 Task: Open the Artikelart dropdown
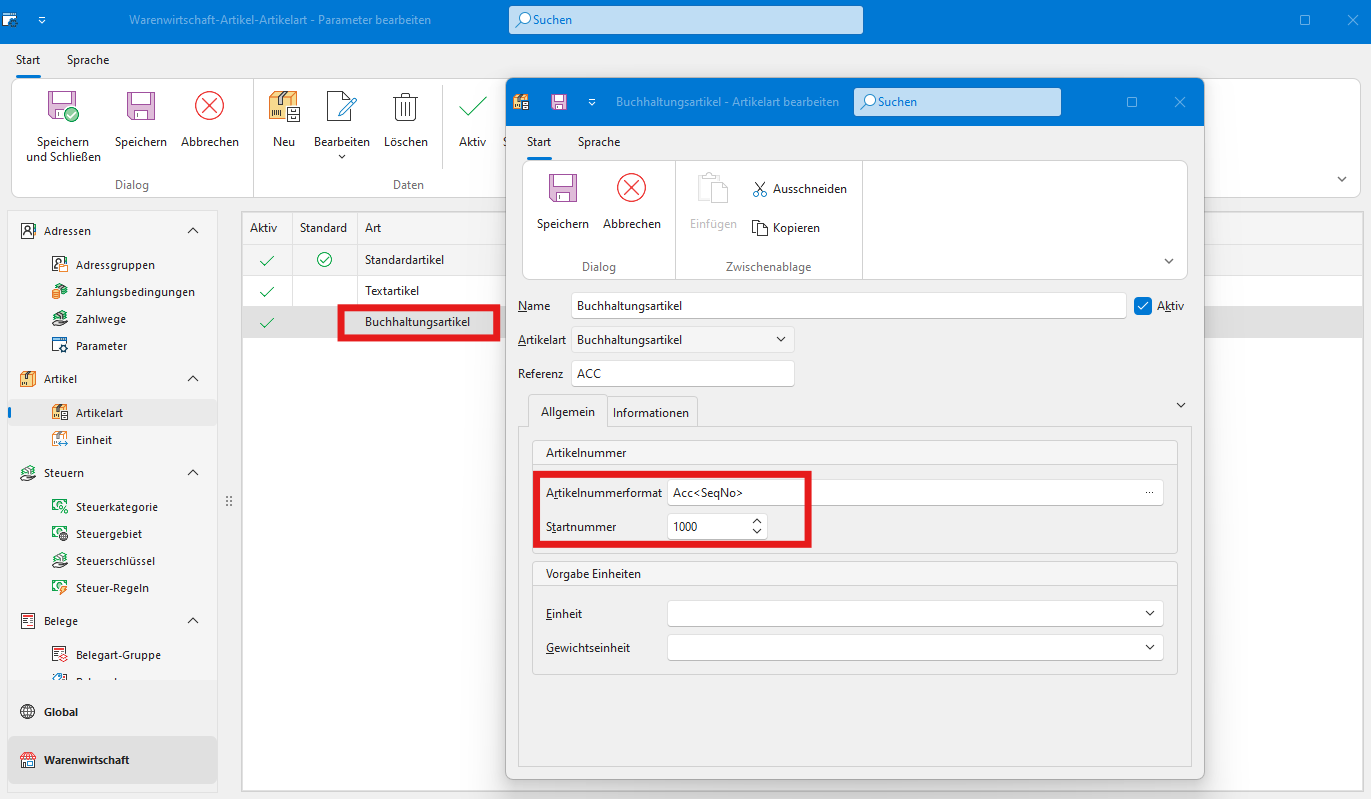781,340
